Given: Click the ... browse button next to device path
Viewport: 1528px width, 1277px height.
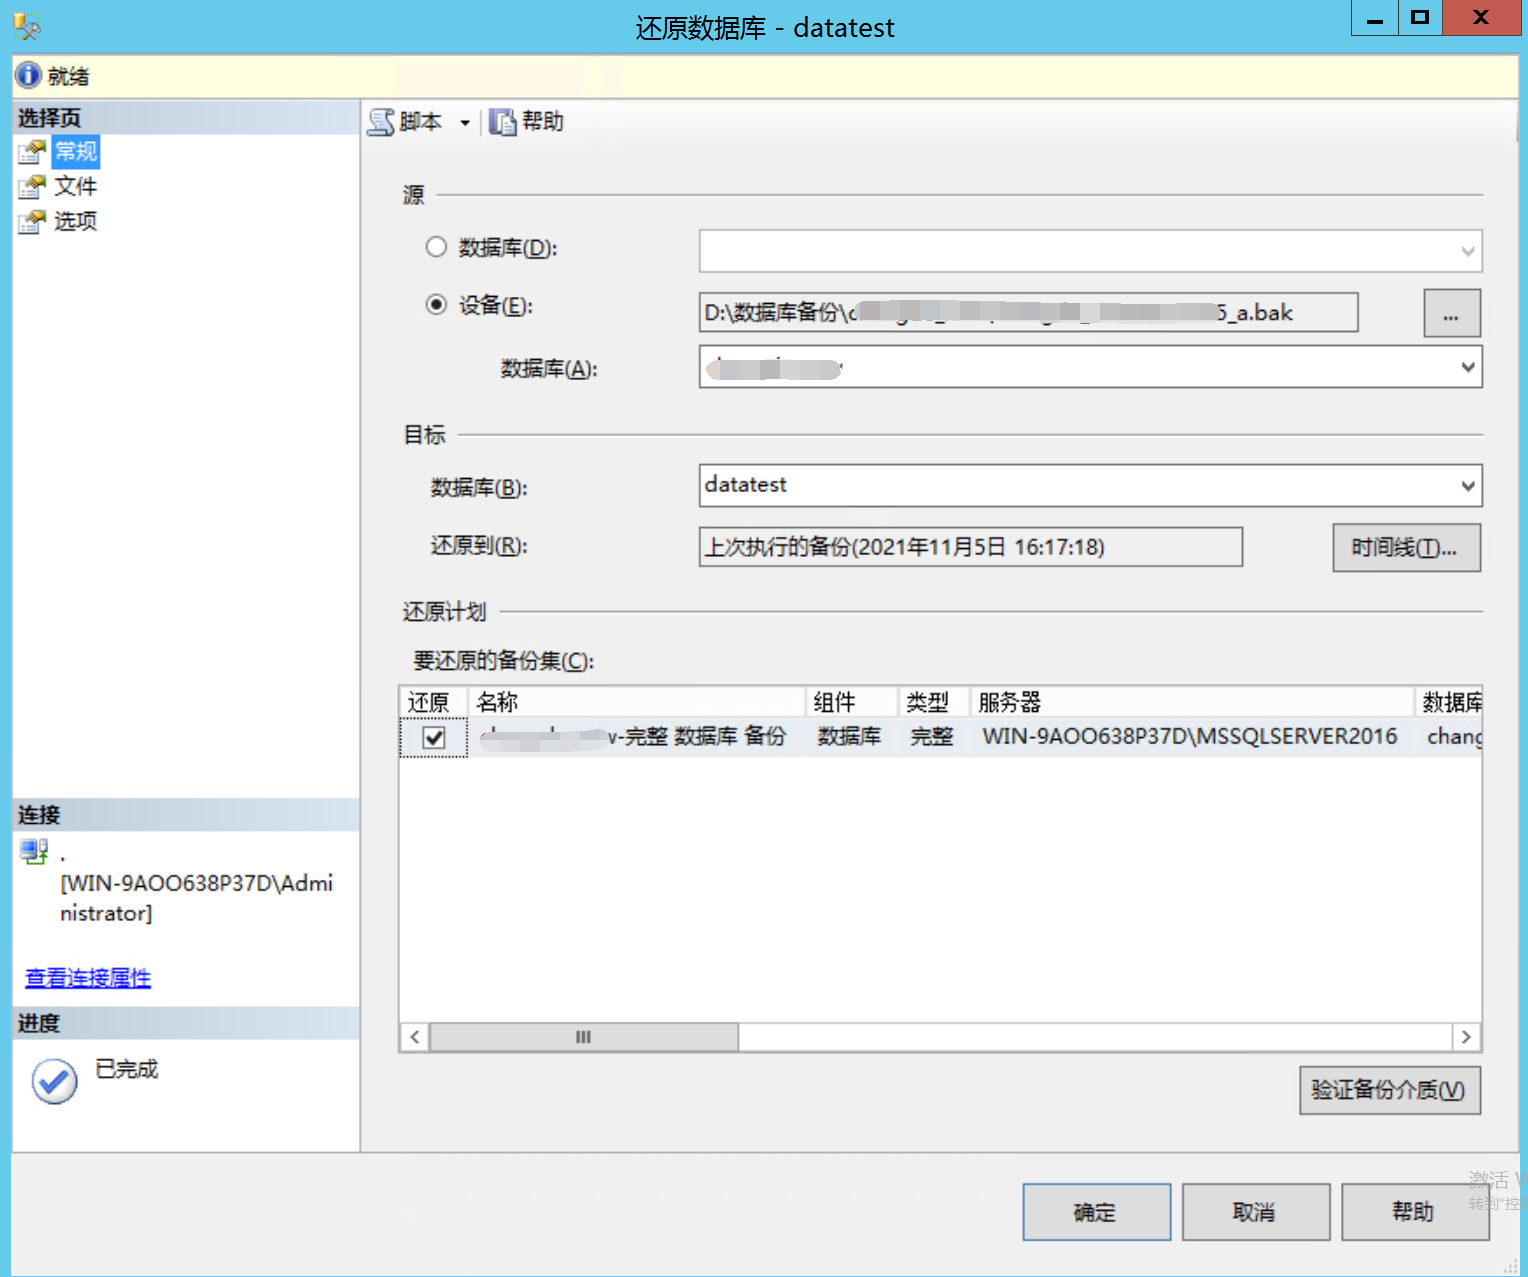Looking at the screenshot, I should coord(1450,313).
